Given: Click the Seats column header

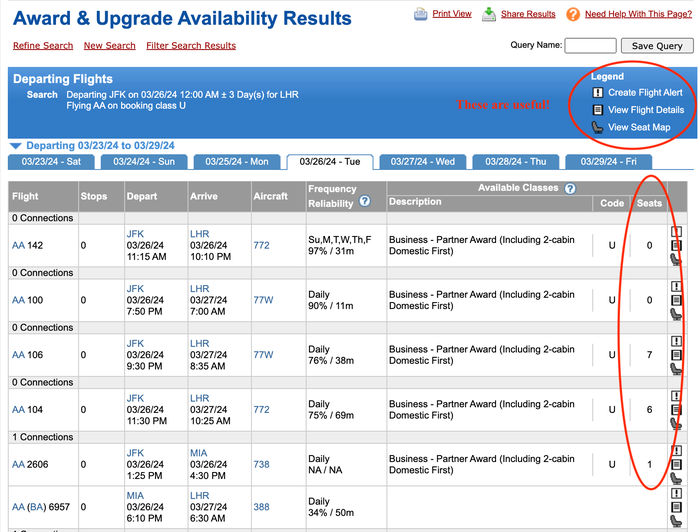Looking at the screenshot, I should (649, 203).
